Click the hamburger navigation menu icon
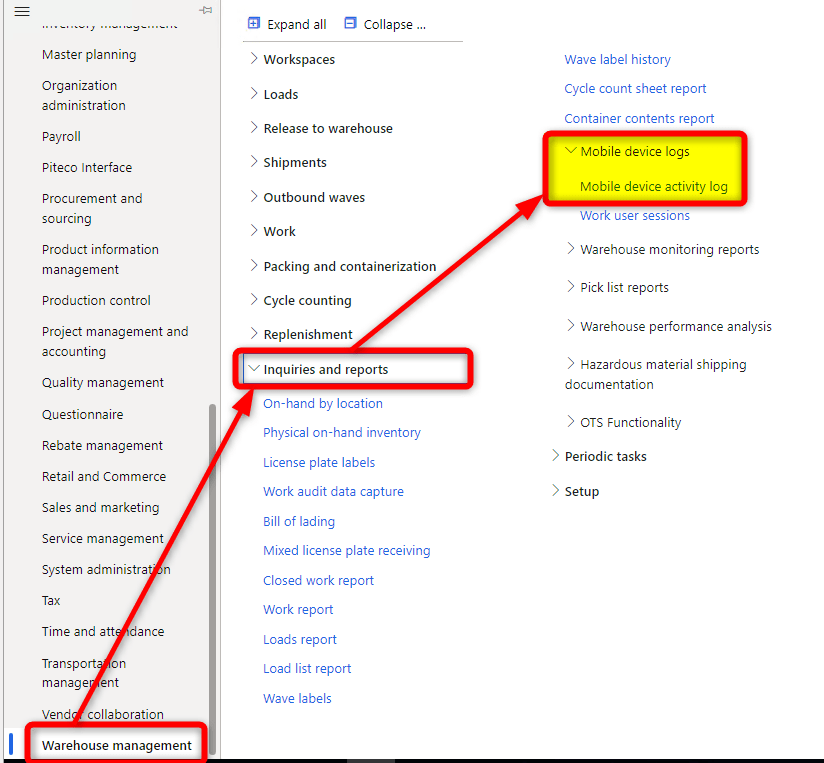 (21, 11)
